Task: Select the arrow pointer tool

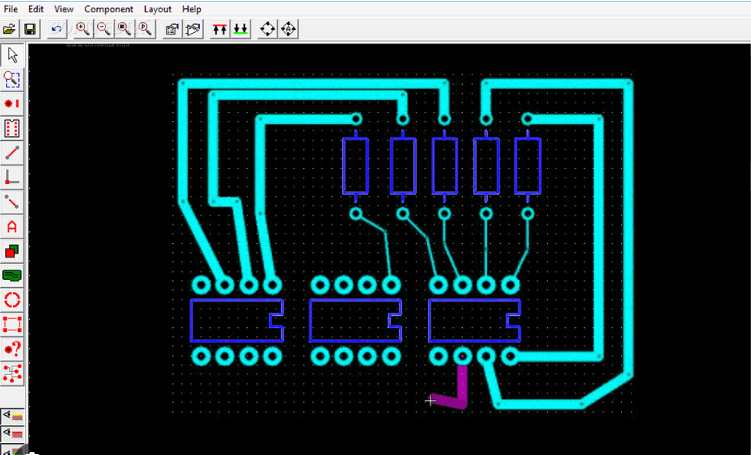Action: tap(13, 55)
